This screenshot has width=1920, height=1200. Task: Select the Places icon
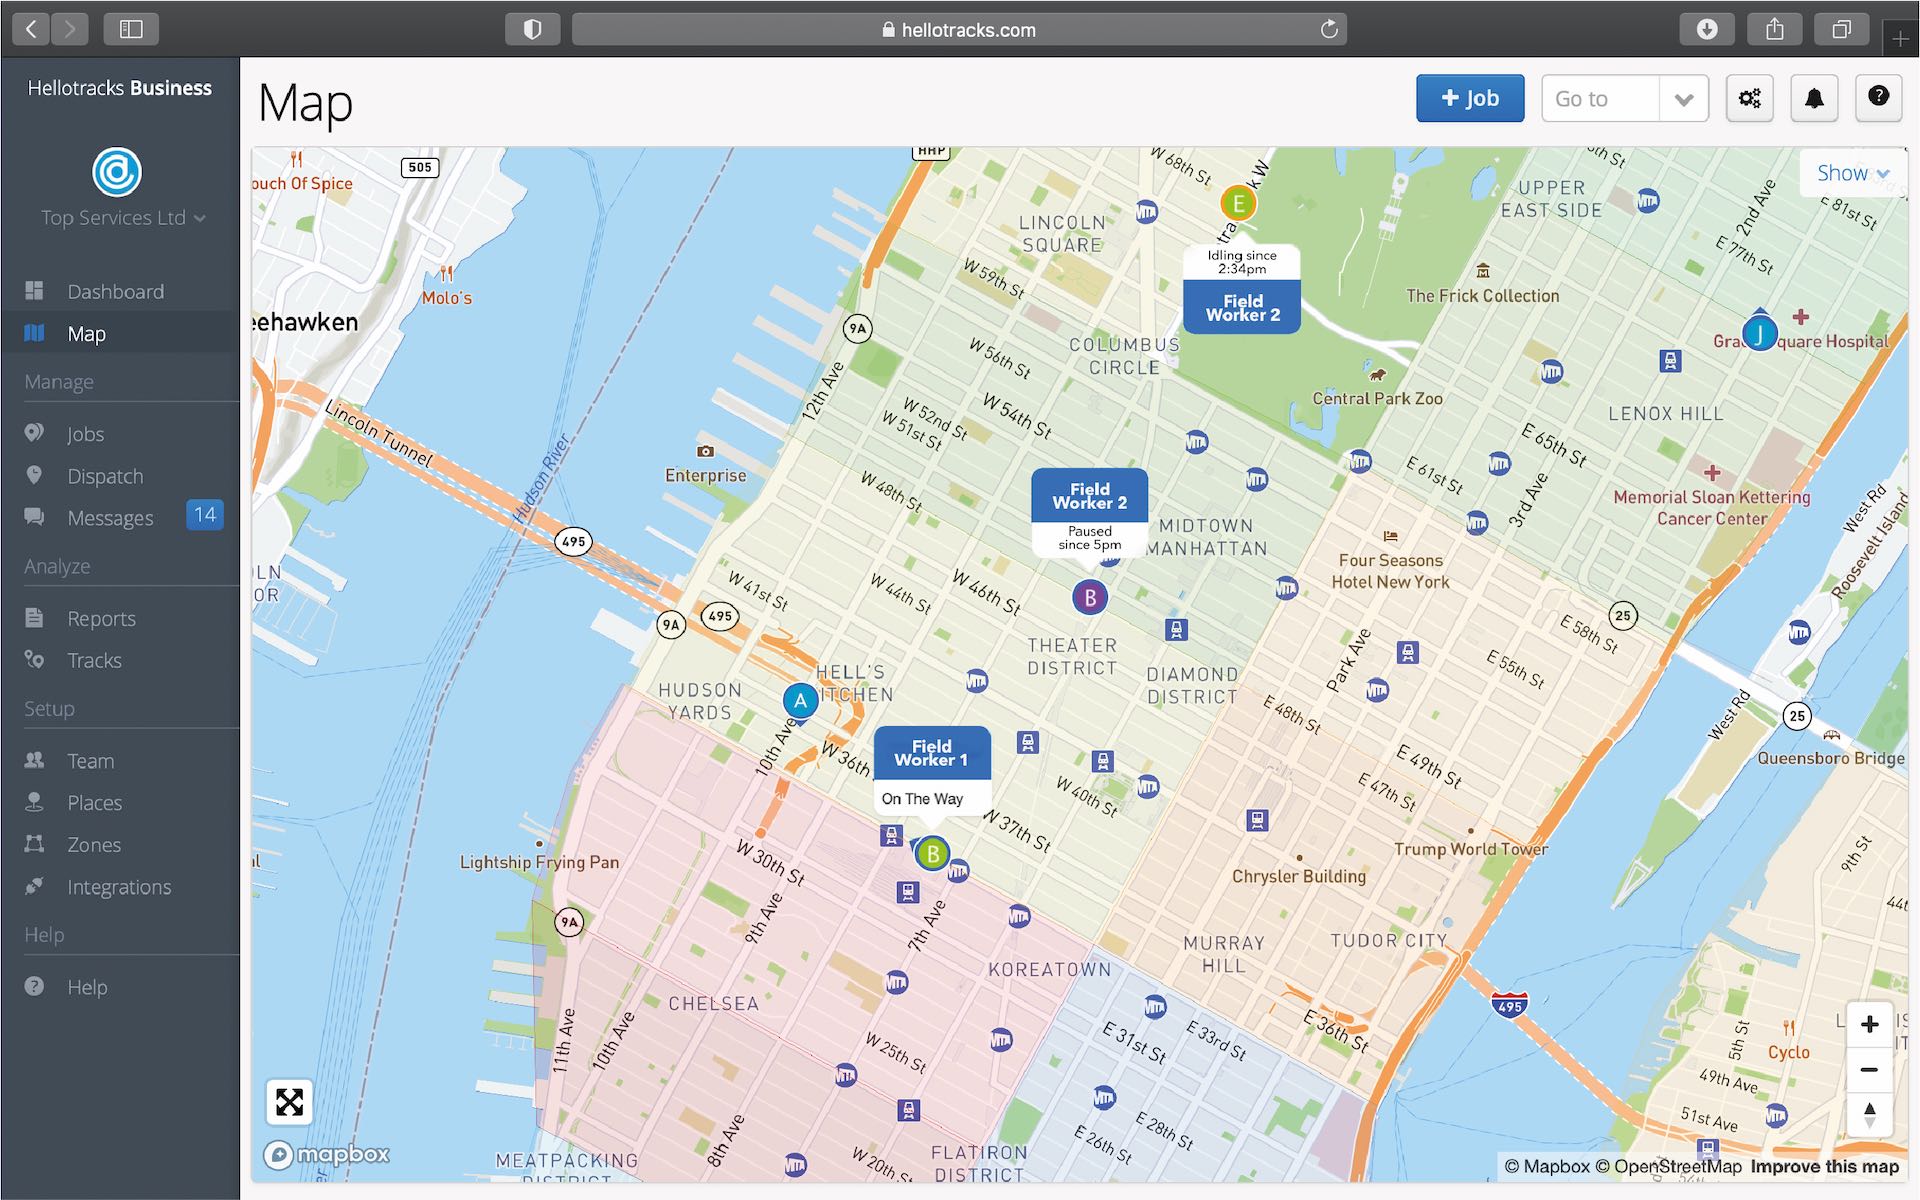tap(36, 802)
